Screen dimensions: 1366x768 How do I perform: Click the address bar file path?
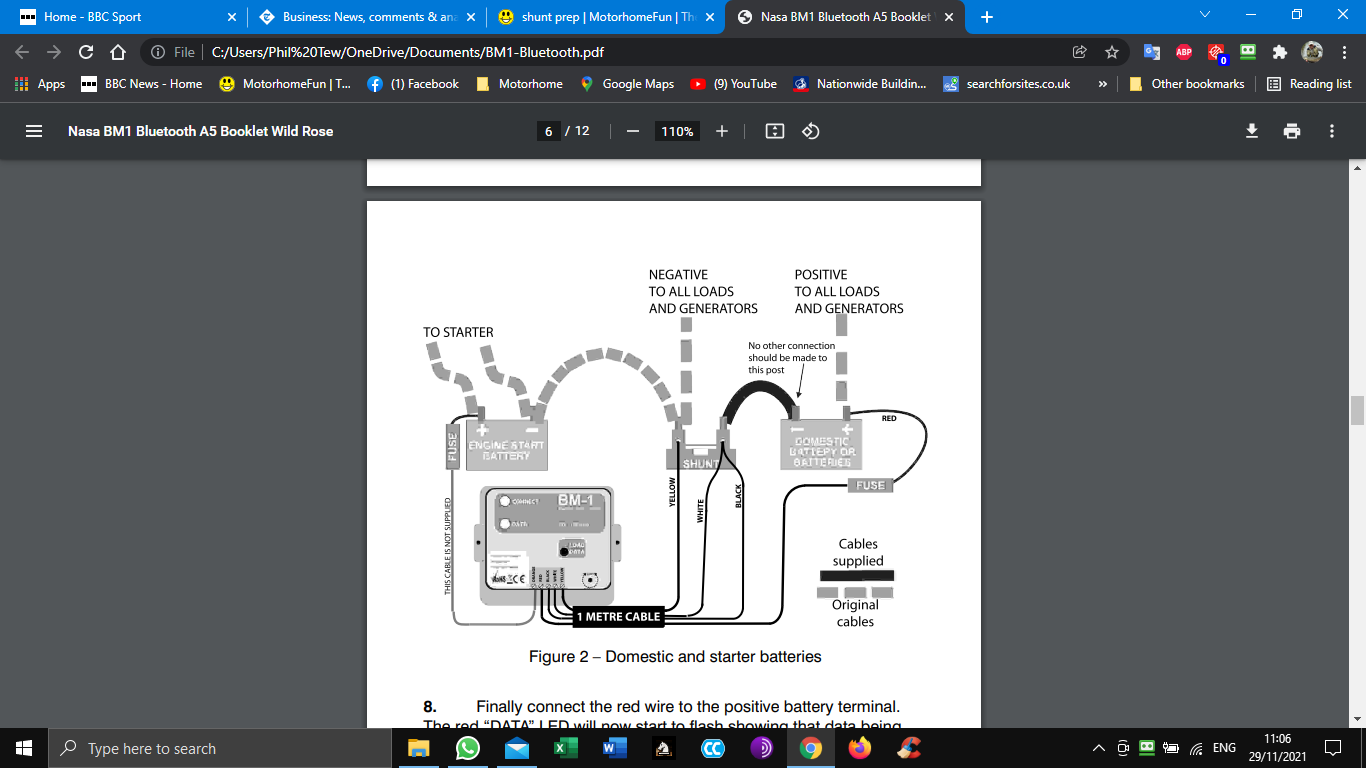coord(407,52)
